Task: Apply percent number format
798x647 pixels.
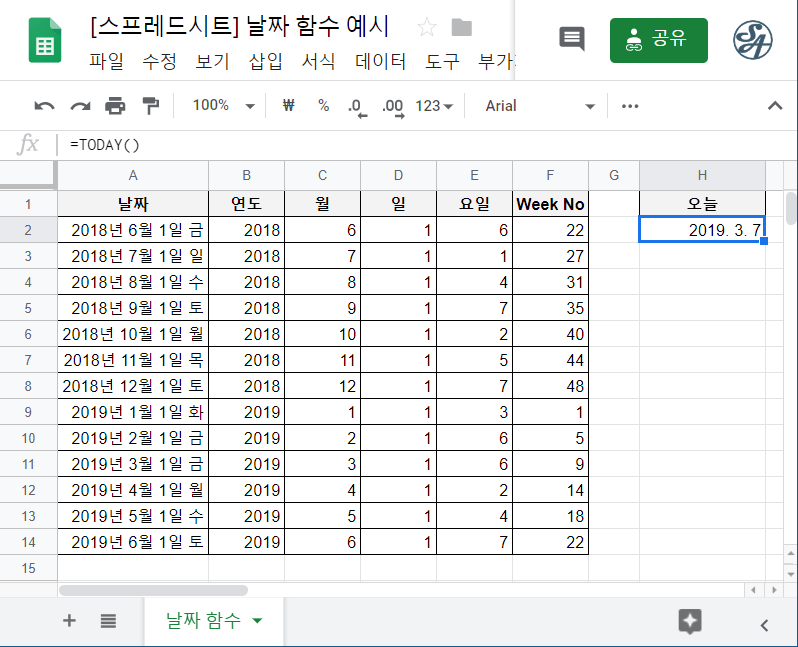Action: coord(323,106)
